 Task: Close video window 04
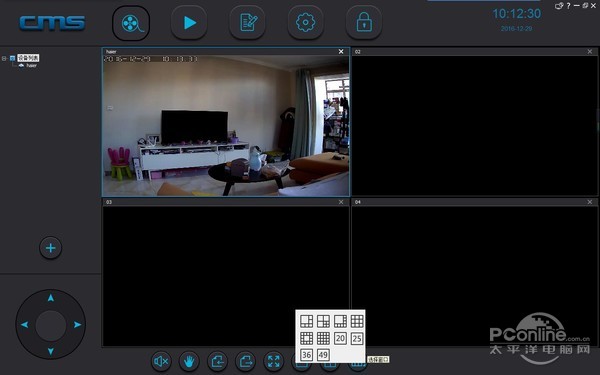590,202
